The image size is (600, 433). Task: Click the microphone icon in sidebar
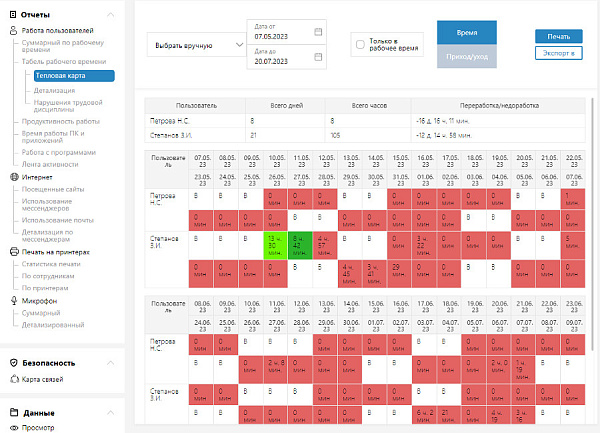pyautogui.click(x=14, y=299)
